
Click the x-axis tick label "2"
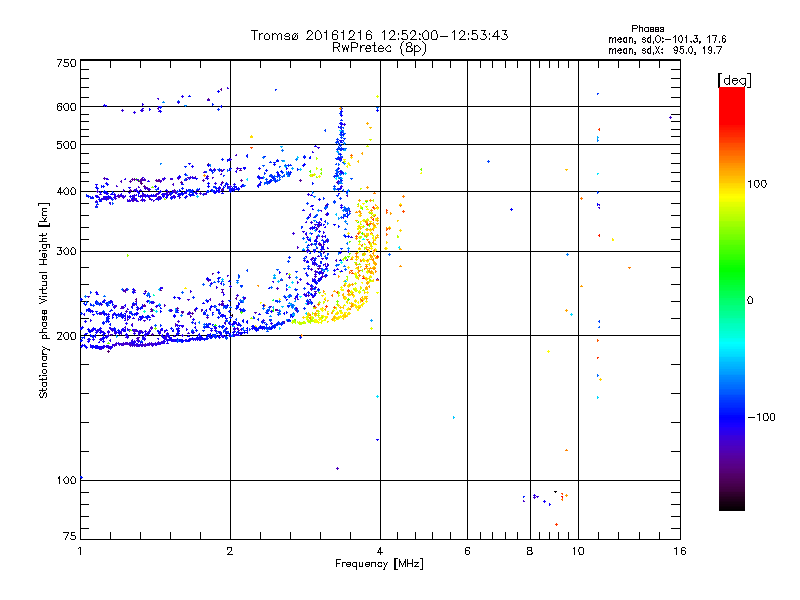230,551
